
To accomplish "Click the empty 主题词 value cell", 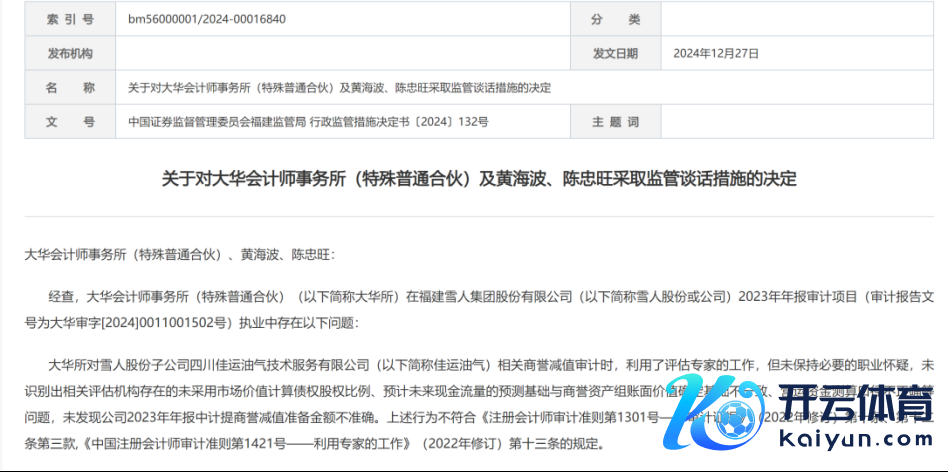I will (x=800, y=122).
